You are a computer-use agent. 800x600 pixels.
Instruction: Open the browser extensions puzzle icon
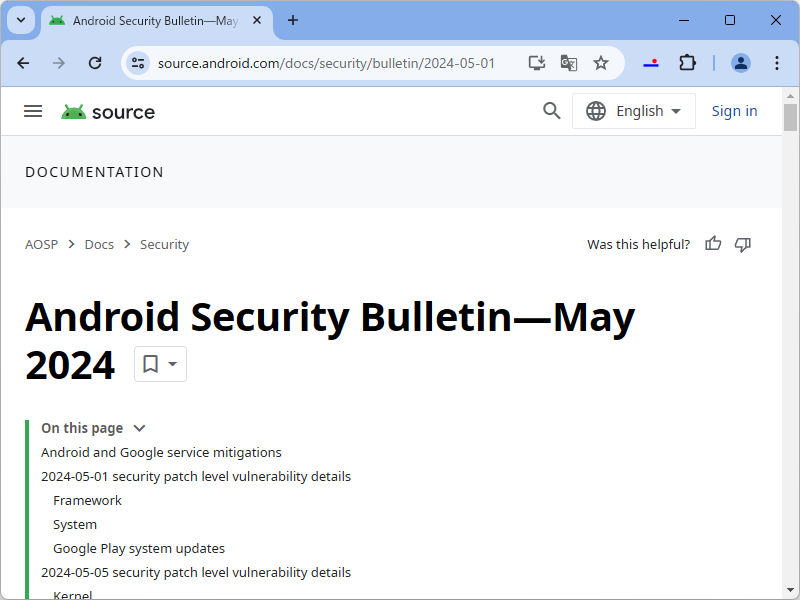pos(687,62)
